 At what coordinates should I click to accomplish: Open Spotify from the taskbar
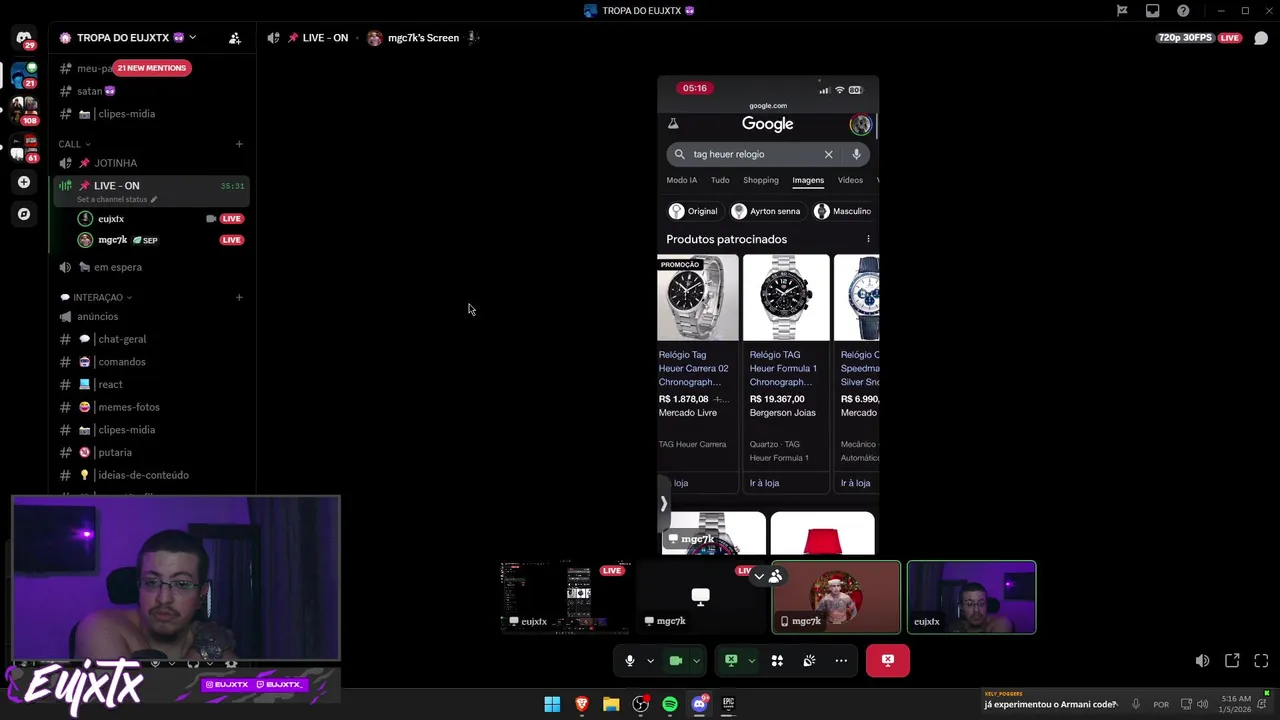point(670,704)
